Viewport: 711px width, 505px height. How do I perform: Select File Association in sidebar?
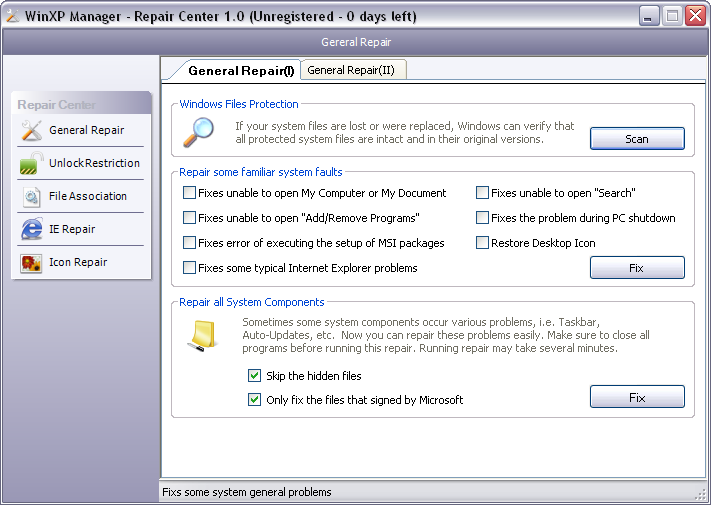coord(88,196)
